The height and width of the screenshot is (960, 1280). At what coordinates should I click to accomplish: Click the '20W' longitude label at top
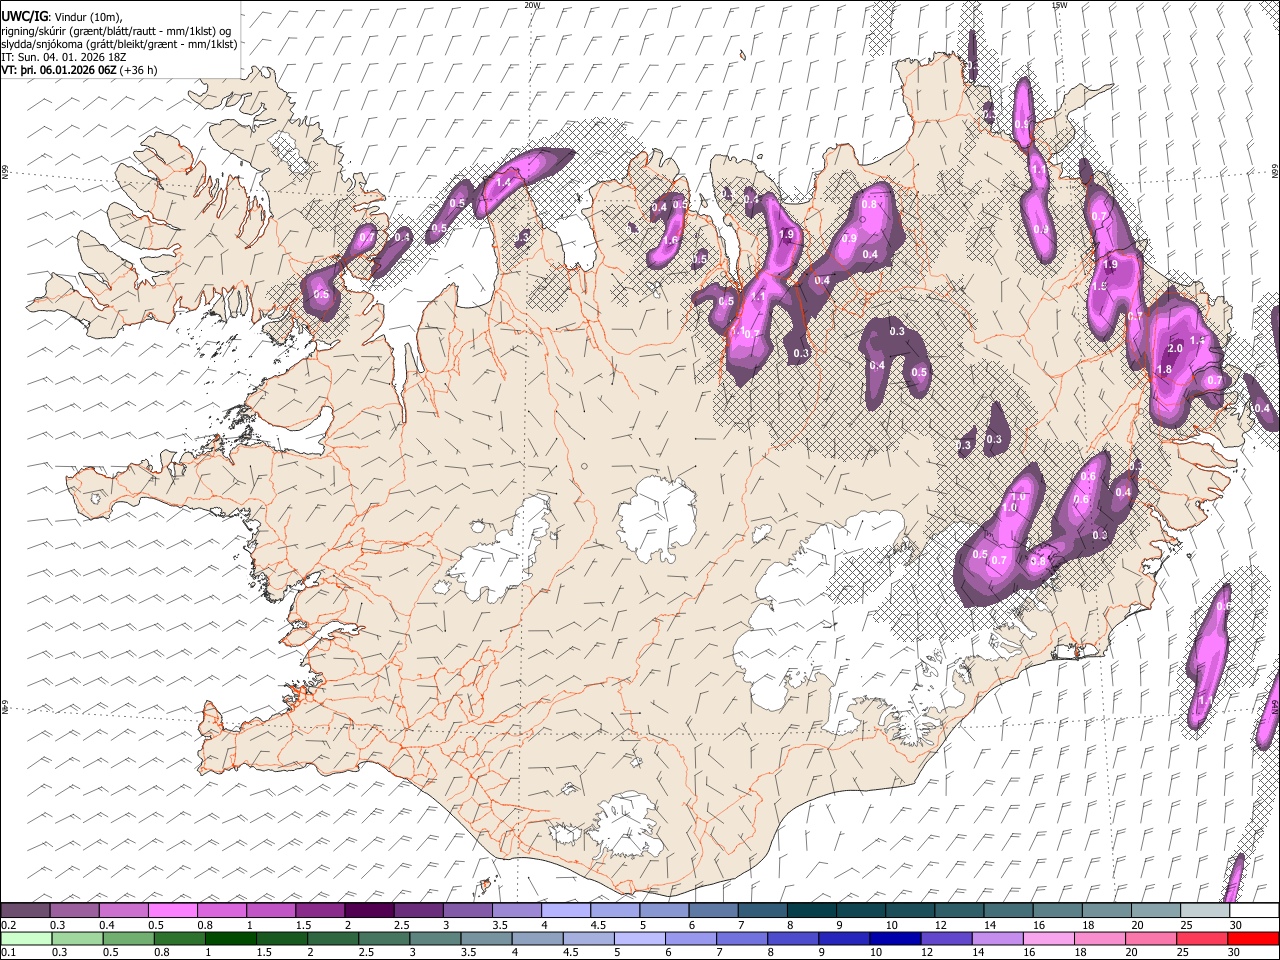[531, 5]
